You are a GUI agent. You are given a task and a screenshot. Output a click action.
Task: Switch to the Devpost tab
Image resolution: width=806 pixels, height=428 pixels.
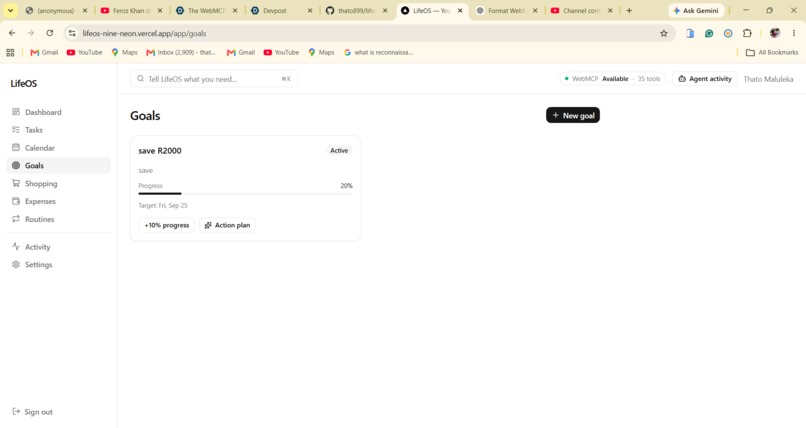click(281, 10)
